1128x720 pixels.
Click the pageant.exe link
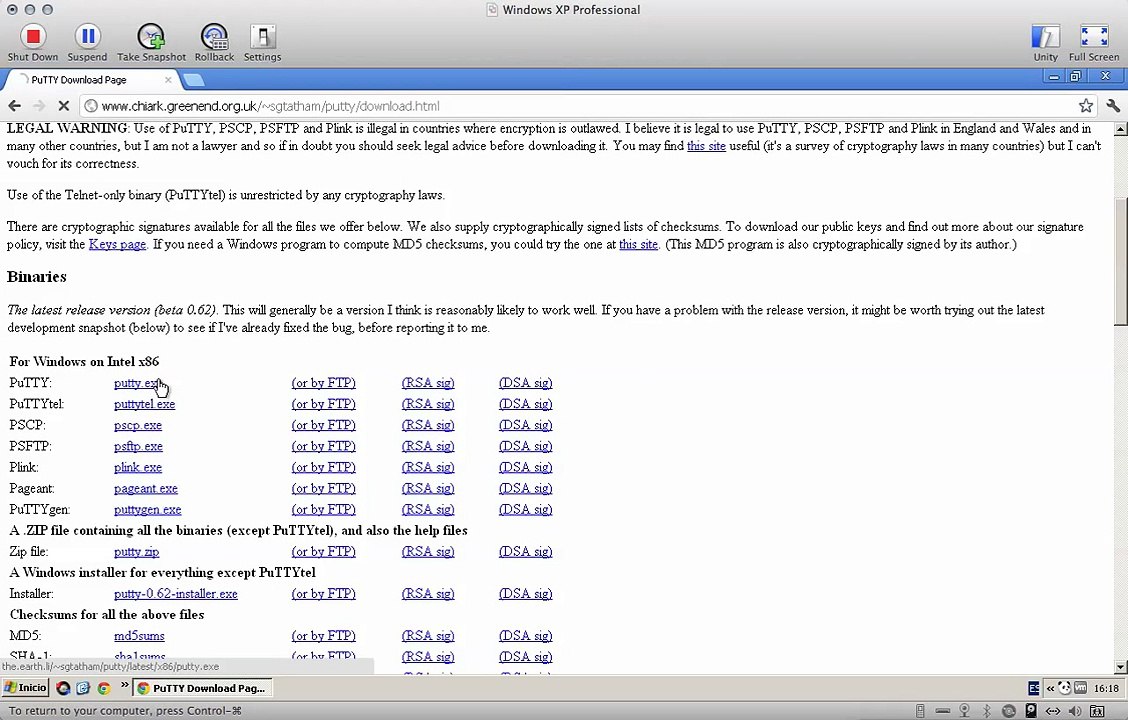click(x=145, y=488)
